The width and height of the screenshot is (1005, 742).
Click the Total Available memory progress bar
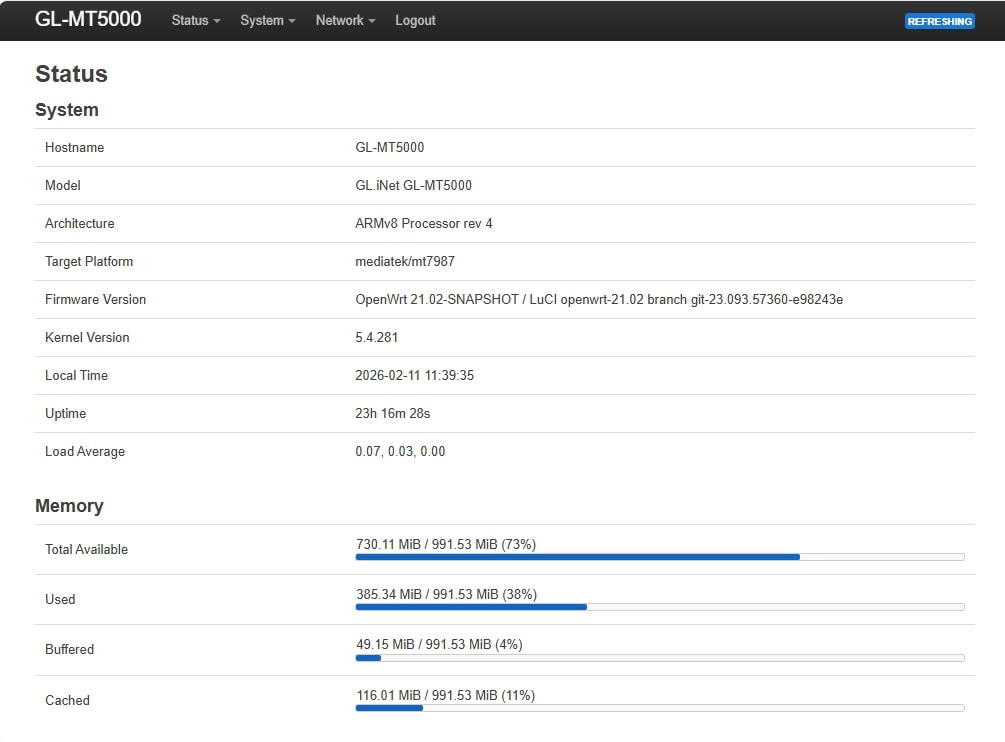click(659, 556)
